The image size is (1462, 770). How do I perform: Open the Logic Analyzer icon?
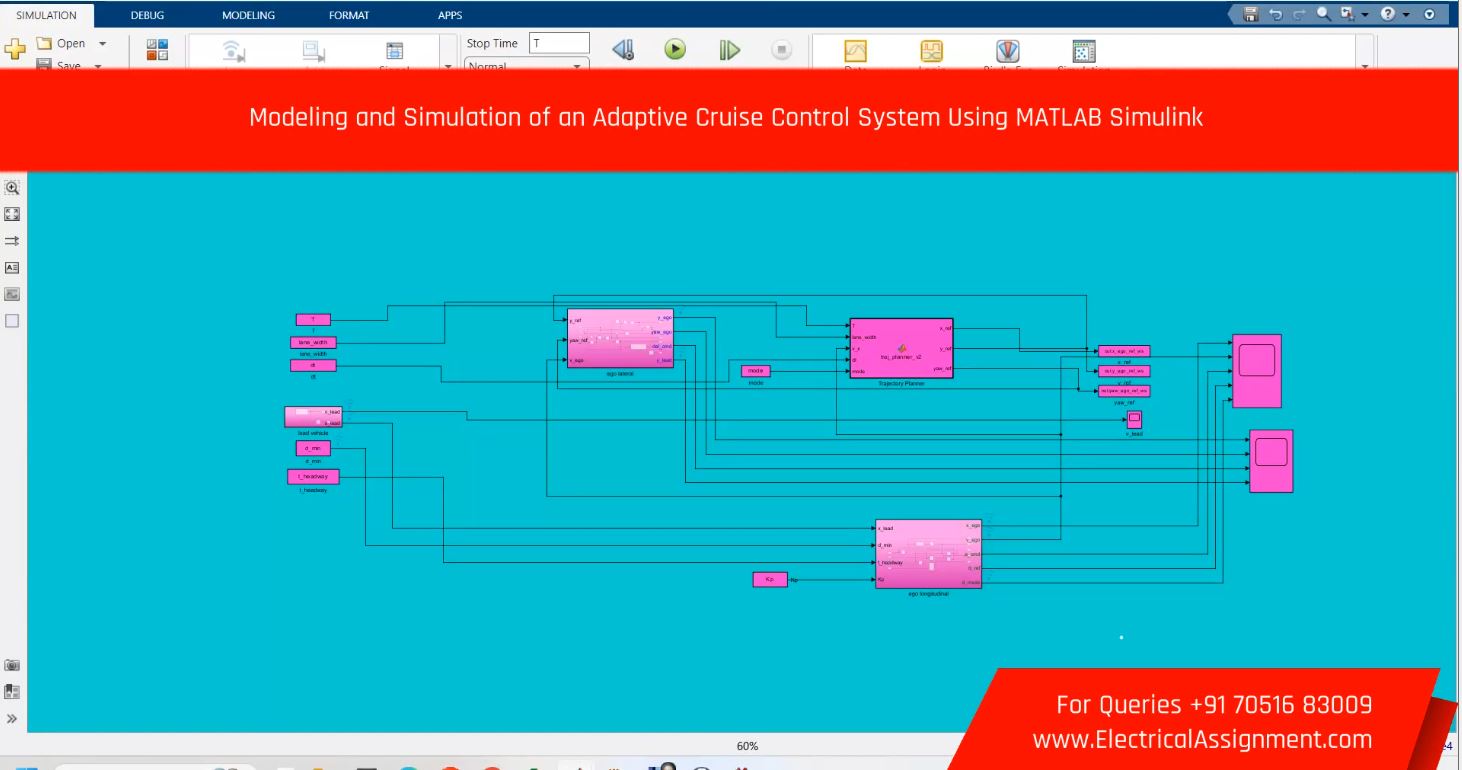(x=932, y=52)
